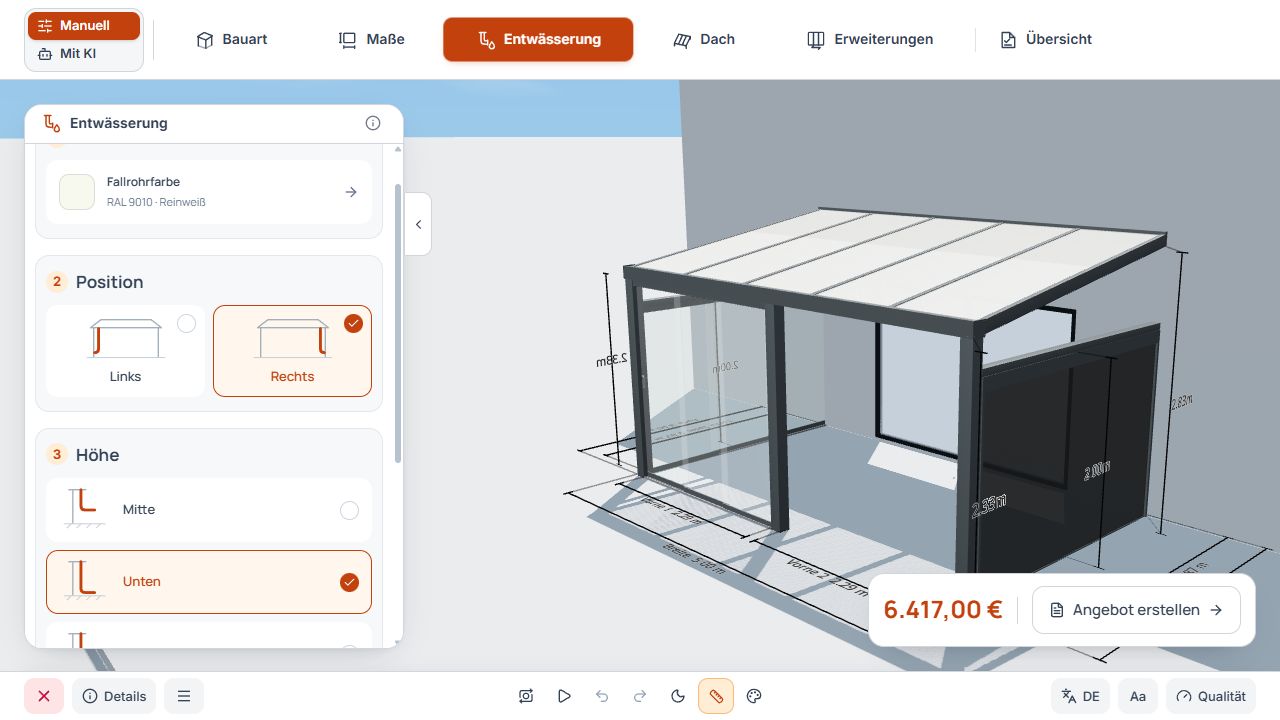The height and width of the screenshot is (720, 1280).
Task: Open the Aa font size option
Action: point(1138,696)
